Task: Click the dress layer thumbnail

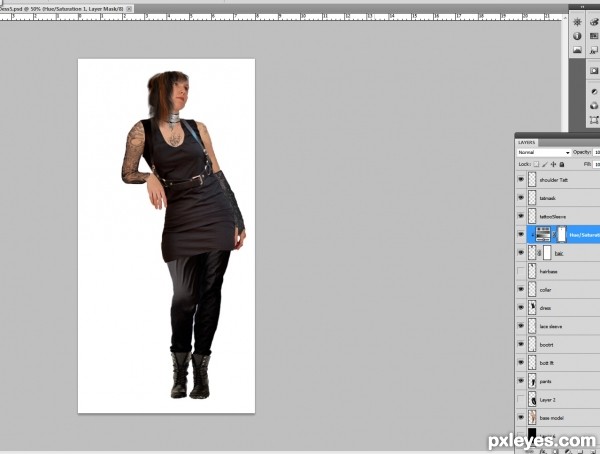Action: (532, 307)
